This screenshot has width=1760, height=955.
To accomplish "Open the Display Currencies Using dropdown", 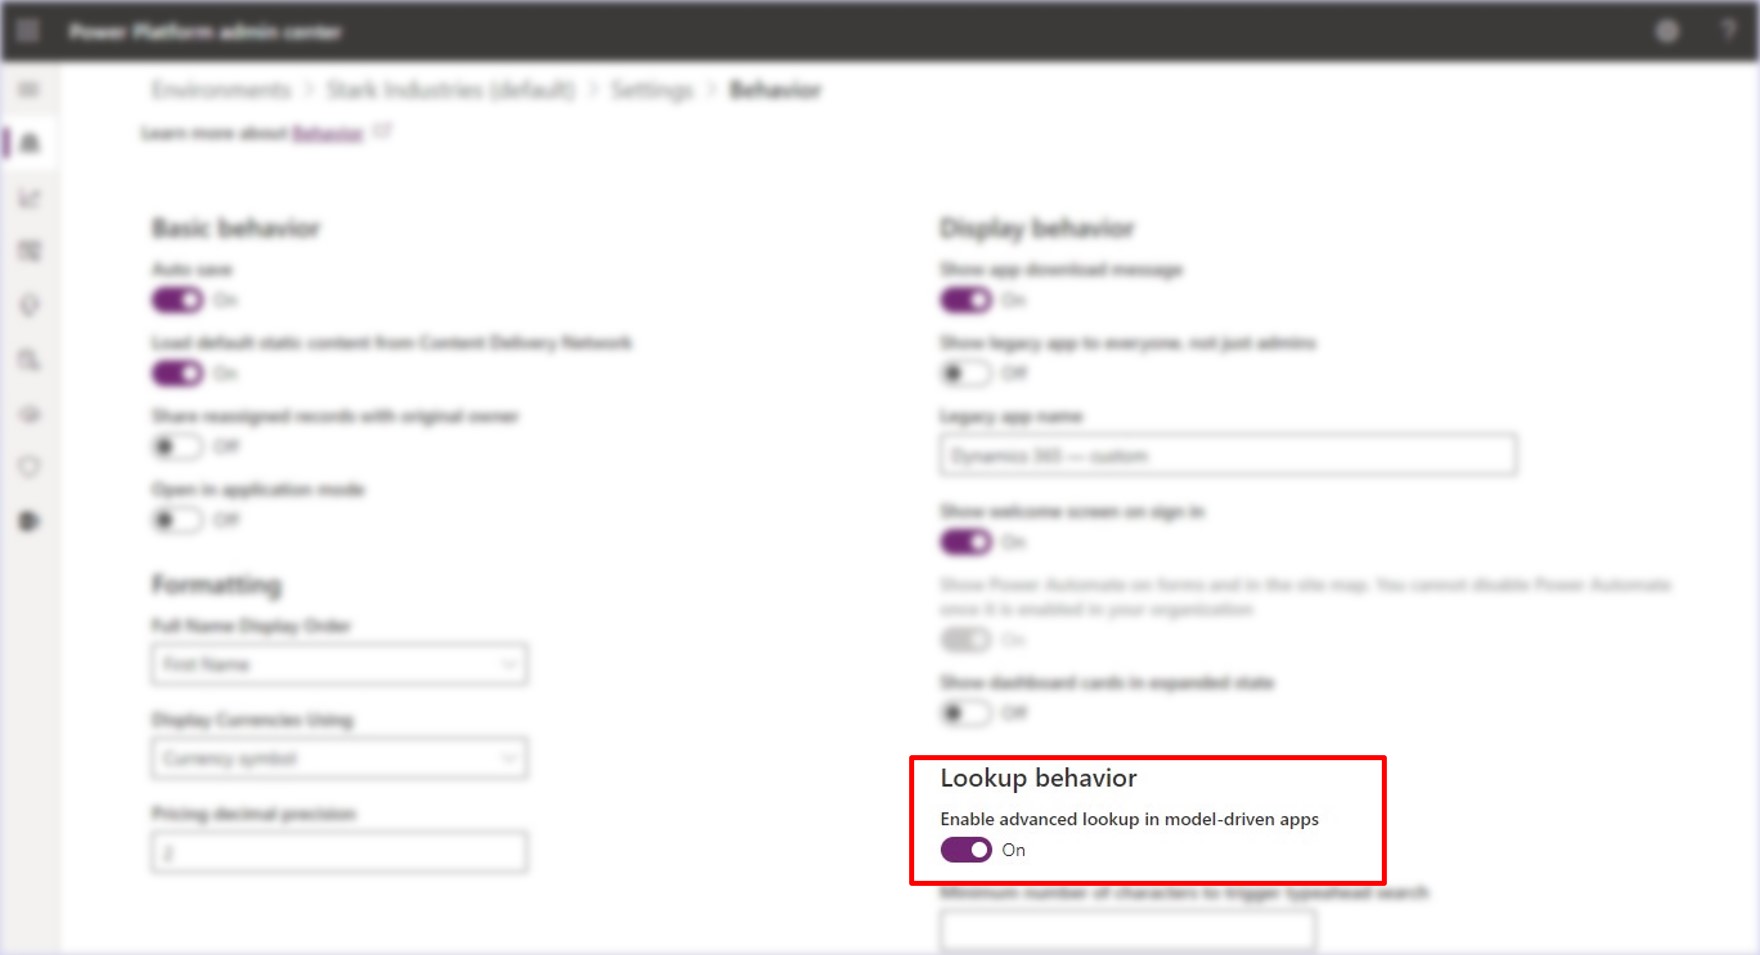I will (339, 759).
